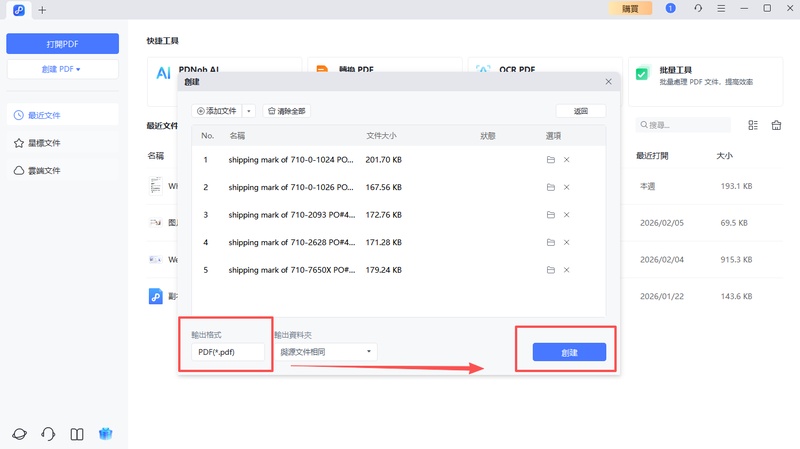Select 最近文件 in sidebar
The image size is (800, 449).
pos(62,115)
